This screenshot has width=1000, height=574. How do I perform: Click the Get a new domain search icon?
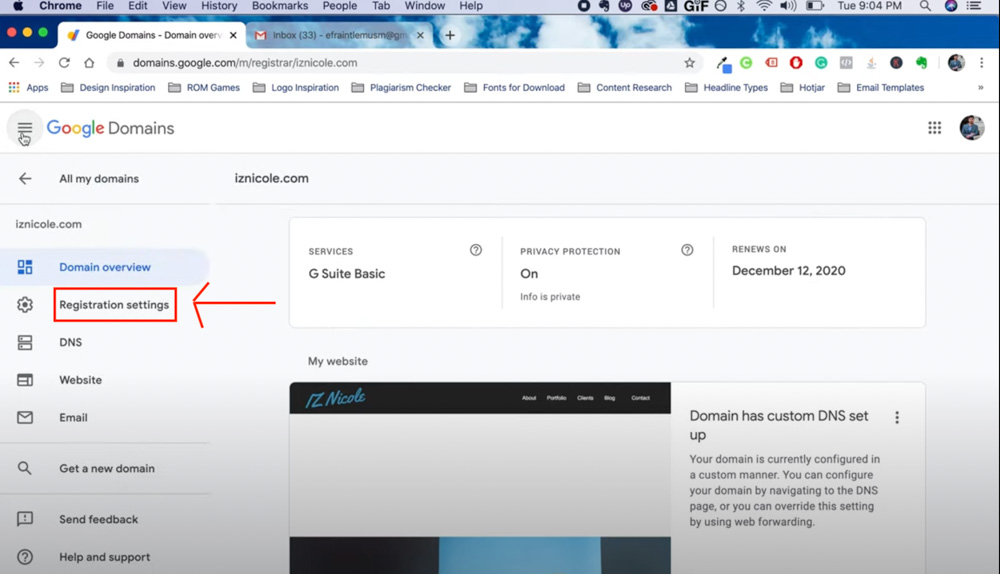point(24,468)
